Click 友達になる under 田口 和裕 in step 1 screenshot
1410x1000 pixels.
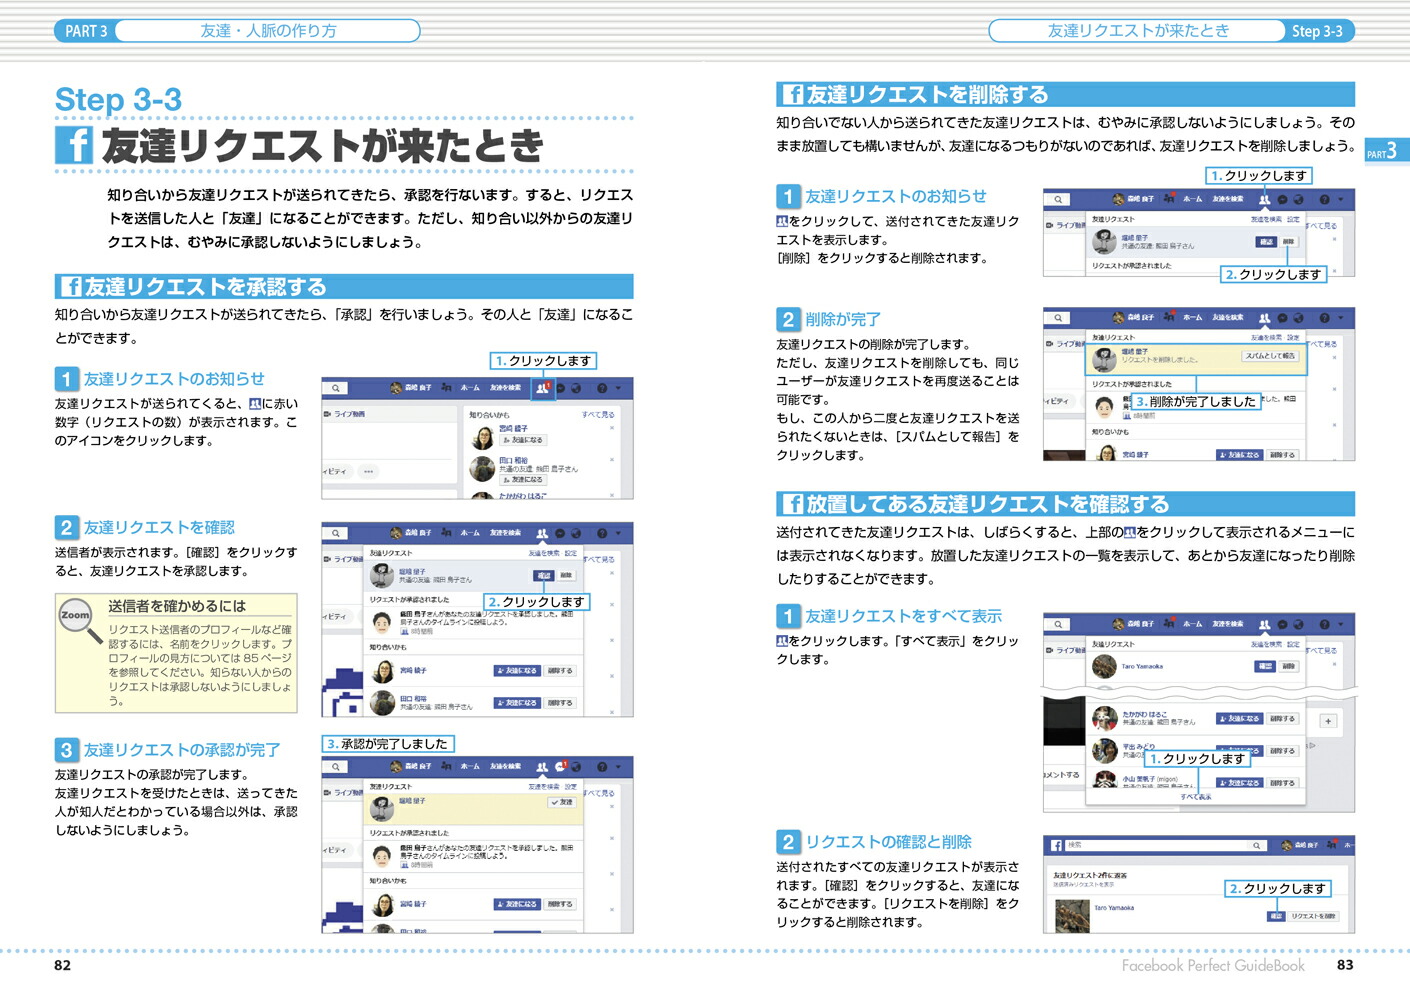click(523, 479)
